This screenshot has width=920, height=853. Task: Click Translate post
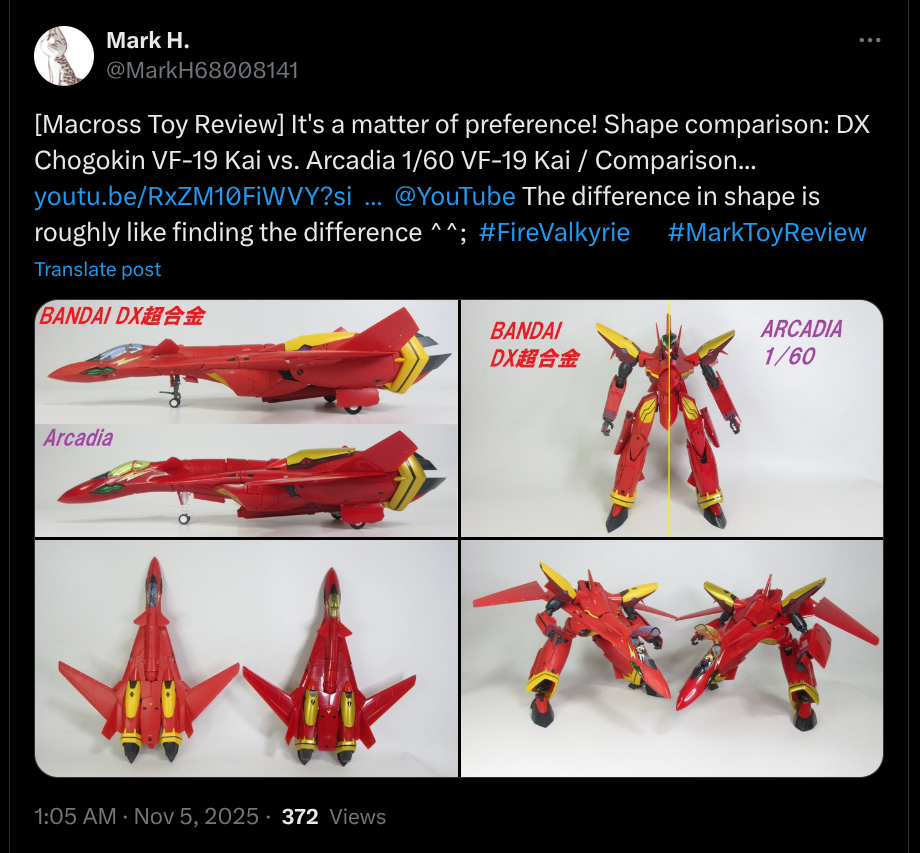pyautogui.click(x=97, y=269)
